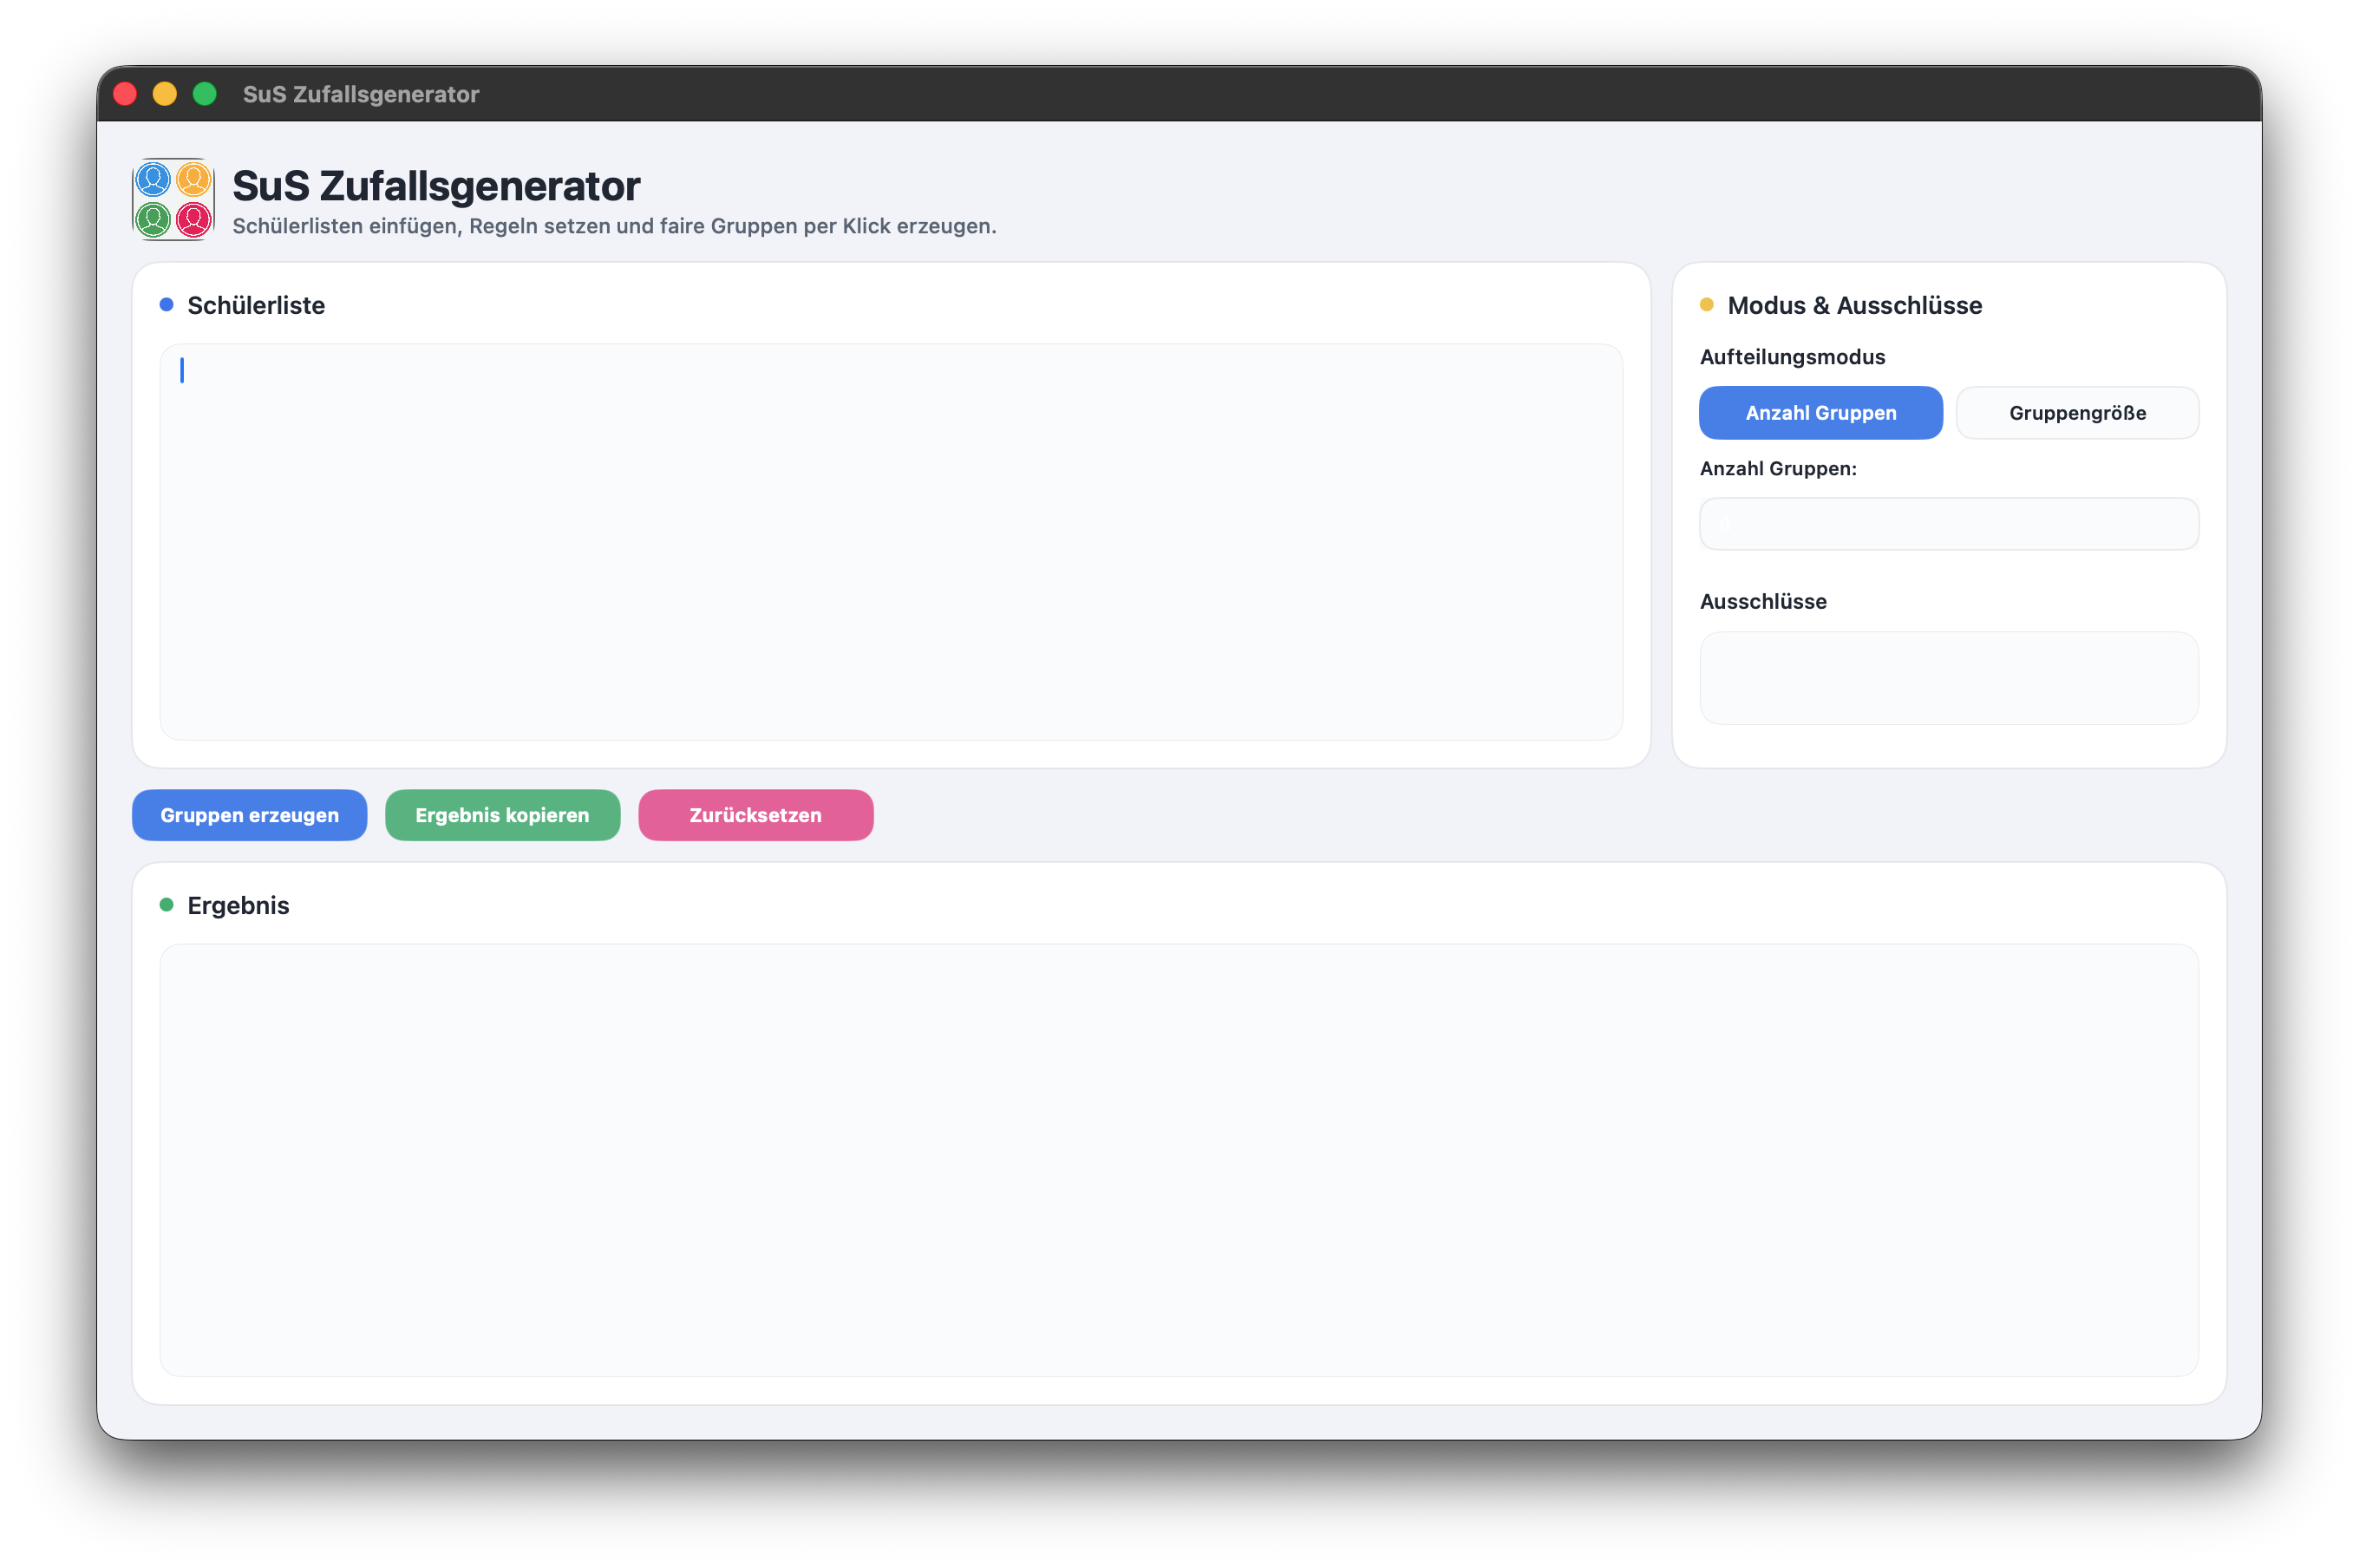The height and width of the screenshot is (1568, 2359).
Task: Click the orange person in the logo
Action: point(193,180)
